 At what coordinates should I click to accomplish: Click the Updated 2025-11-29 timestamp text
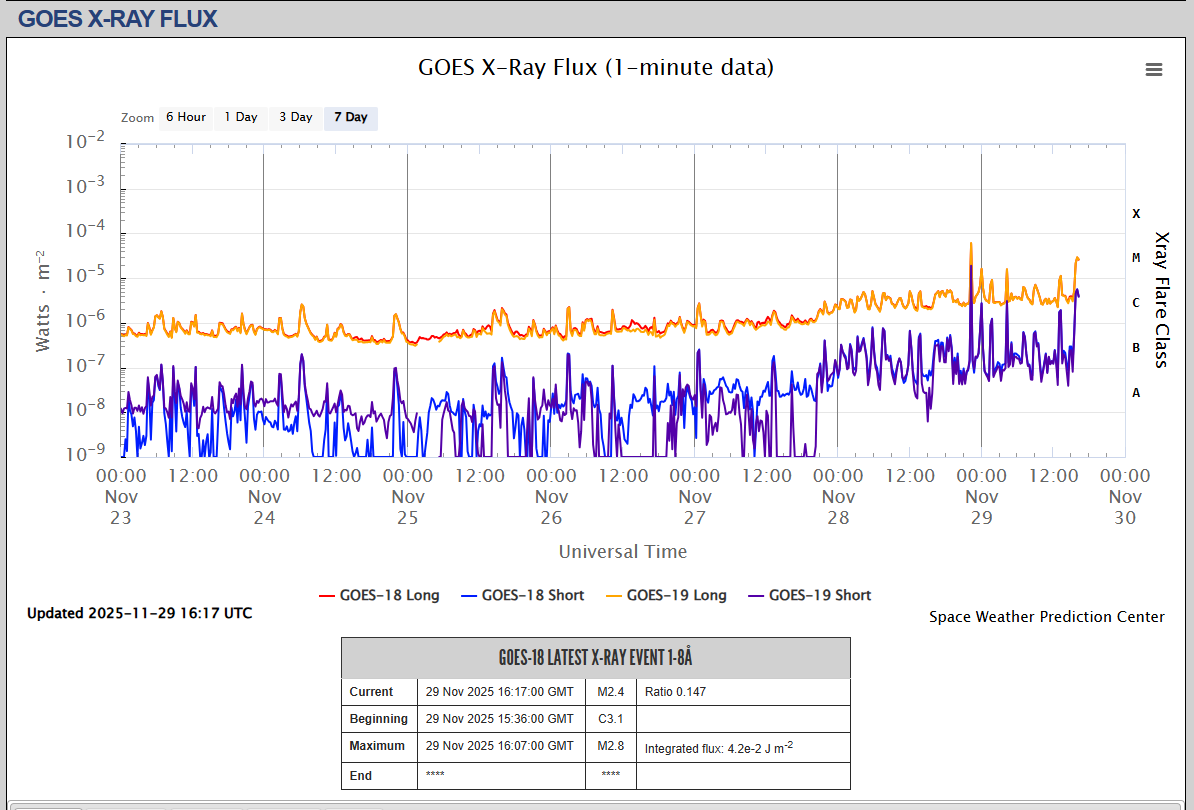click(x=139, y=613)
